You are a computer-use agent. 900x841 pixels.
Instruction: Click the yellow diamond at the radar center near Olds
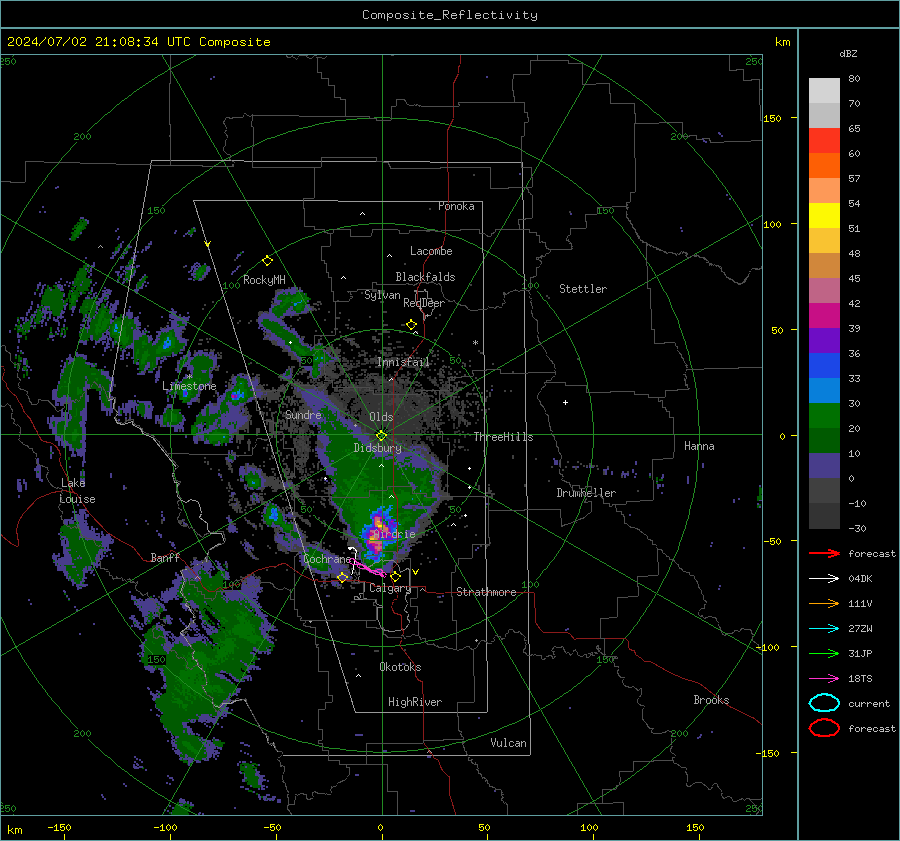(x=381, y=435)
